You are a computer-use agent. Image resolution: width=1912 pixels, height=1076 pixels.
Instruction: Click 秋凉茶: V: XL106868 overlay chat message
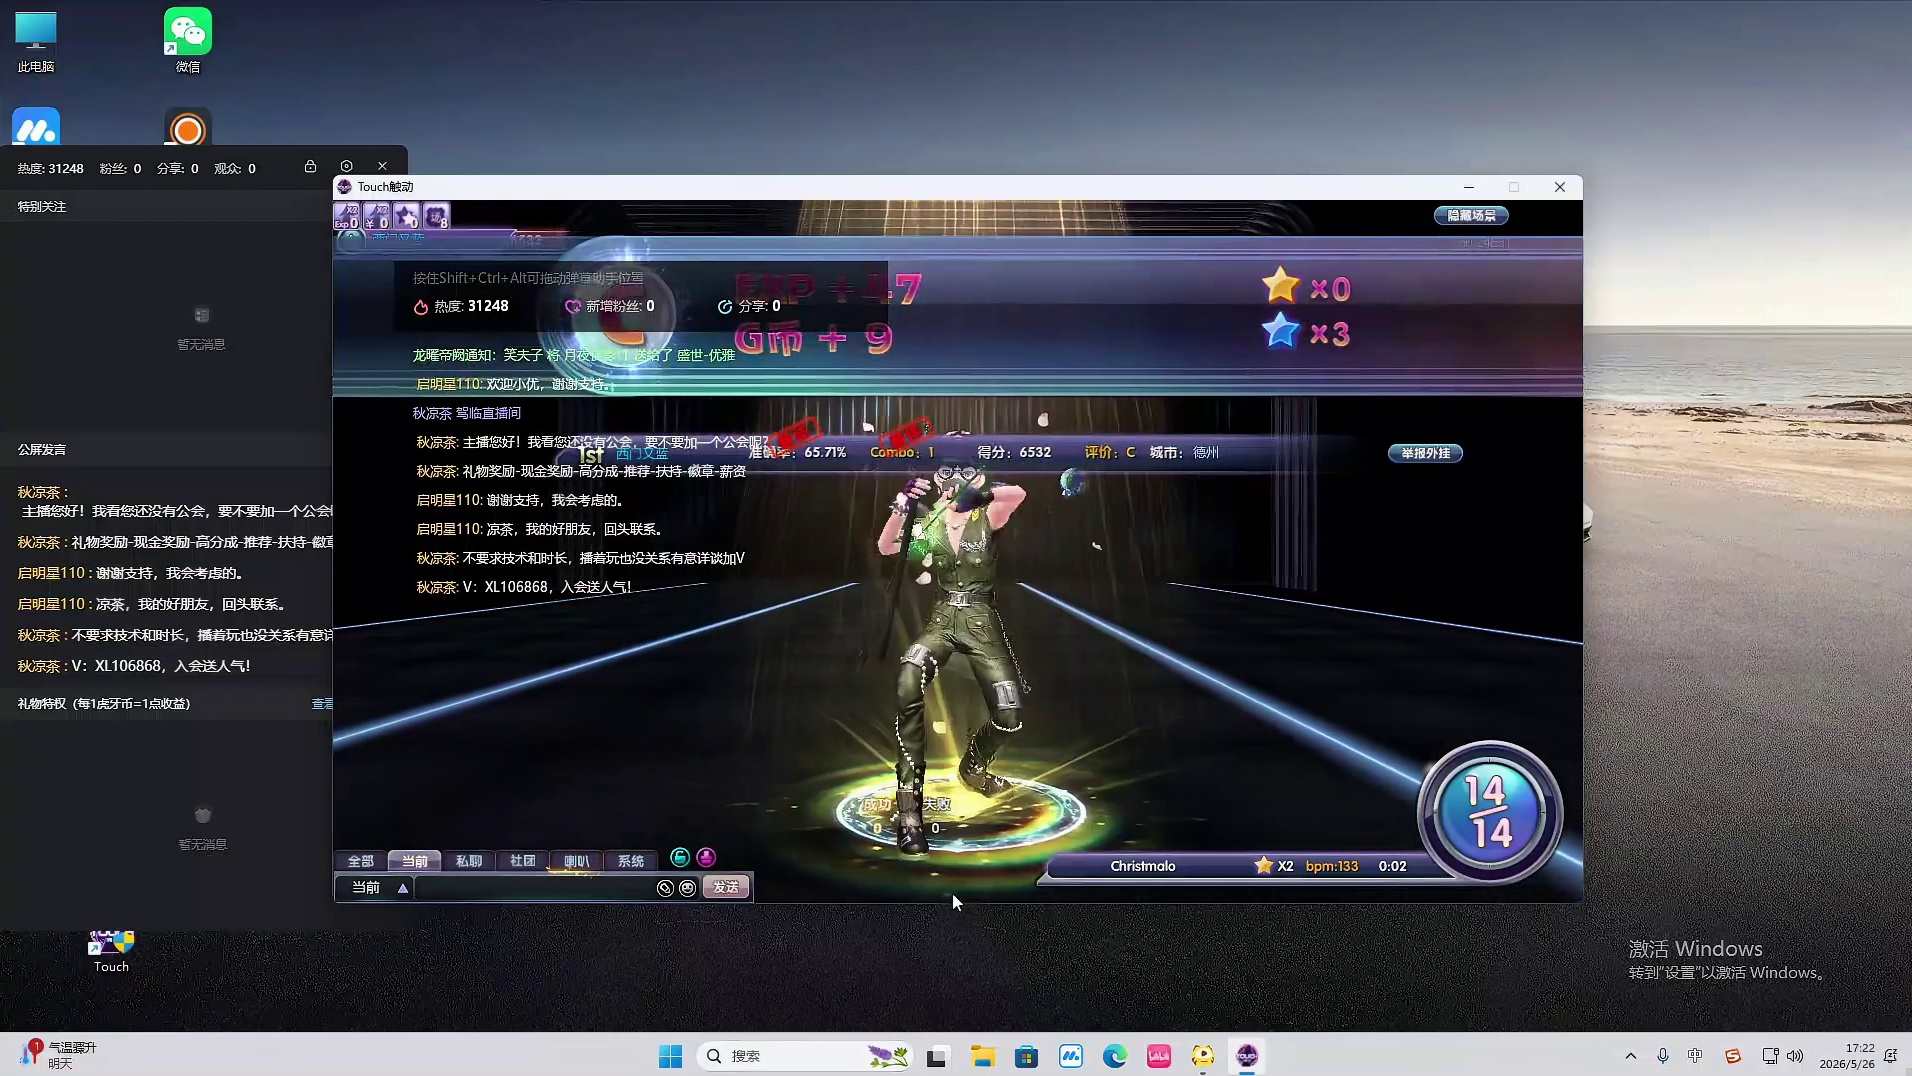pos(524,587)
